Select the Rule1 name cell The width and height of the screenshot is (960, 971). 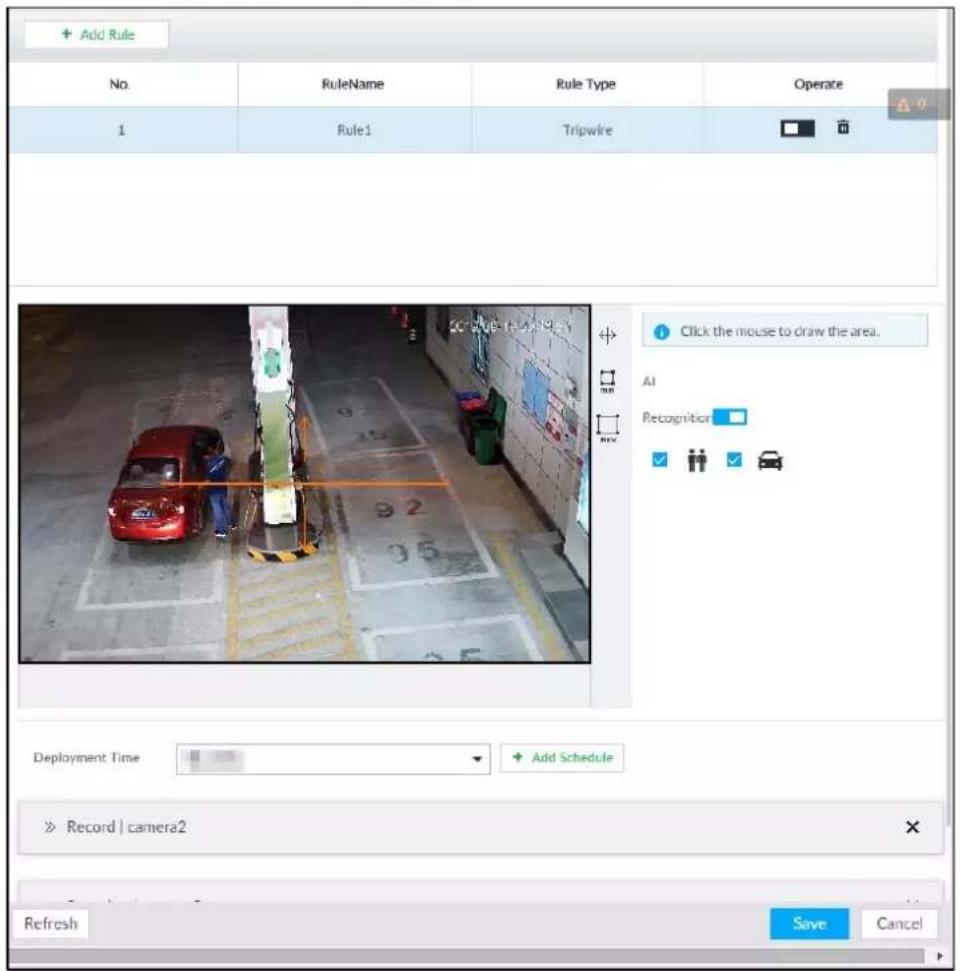pos(354,130)
